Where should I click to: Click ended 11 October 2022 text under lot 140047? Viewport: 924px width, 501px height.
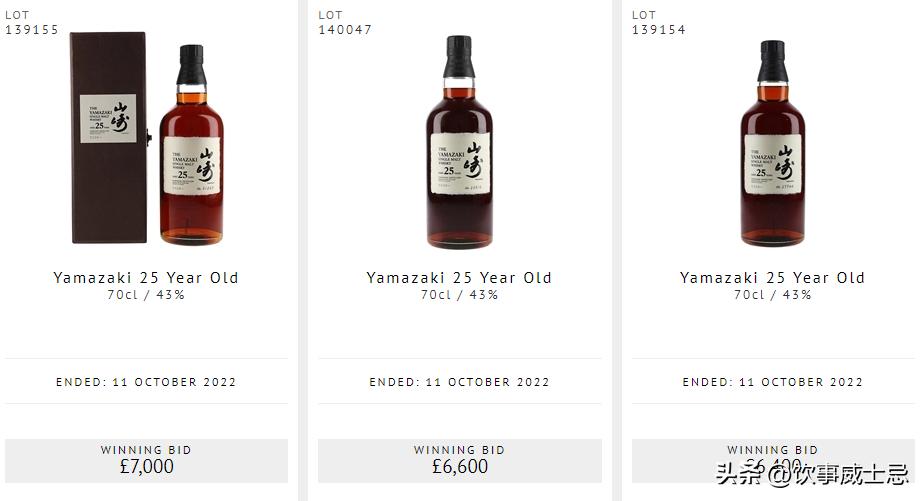pyautogui.click(x=460, y=382)
